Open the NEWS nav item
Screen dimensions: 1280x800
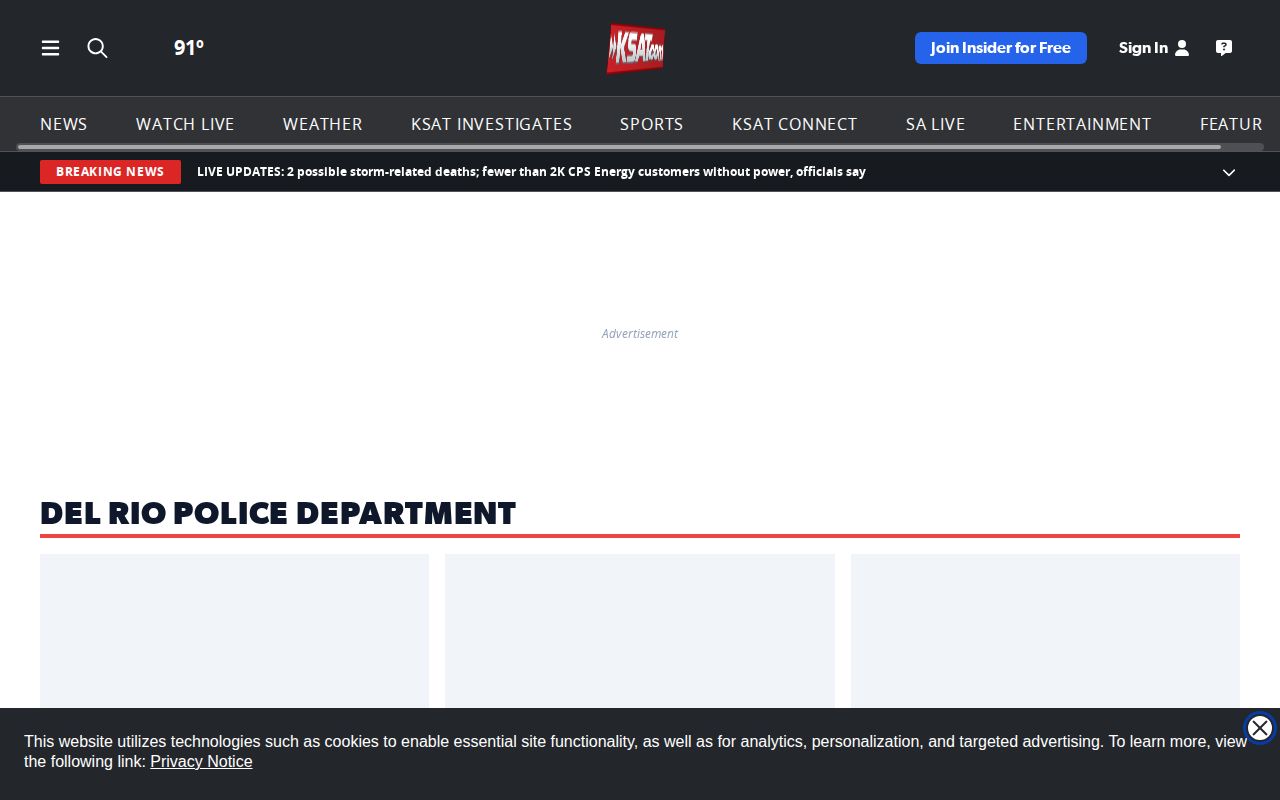click(x=64, y=124)
